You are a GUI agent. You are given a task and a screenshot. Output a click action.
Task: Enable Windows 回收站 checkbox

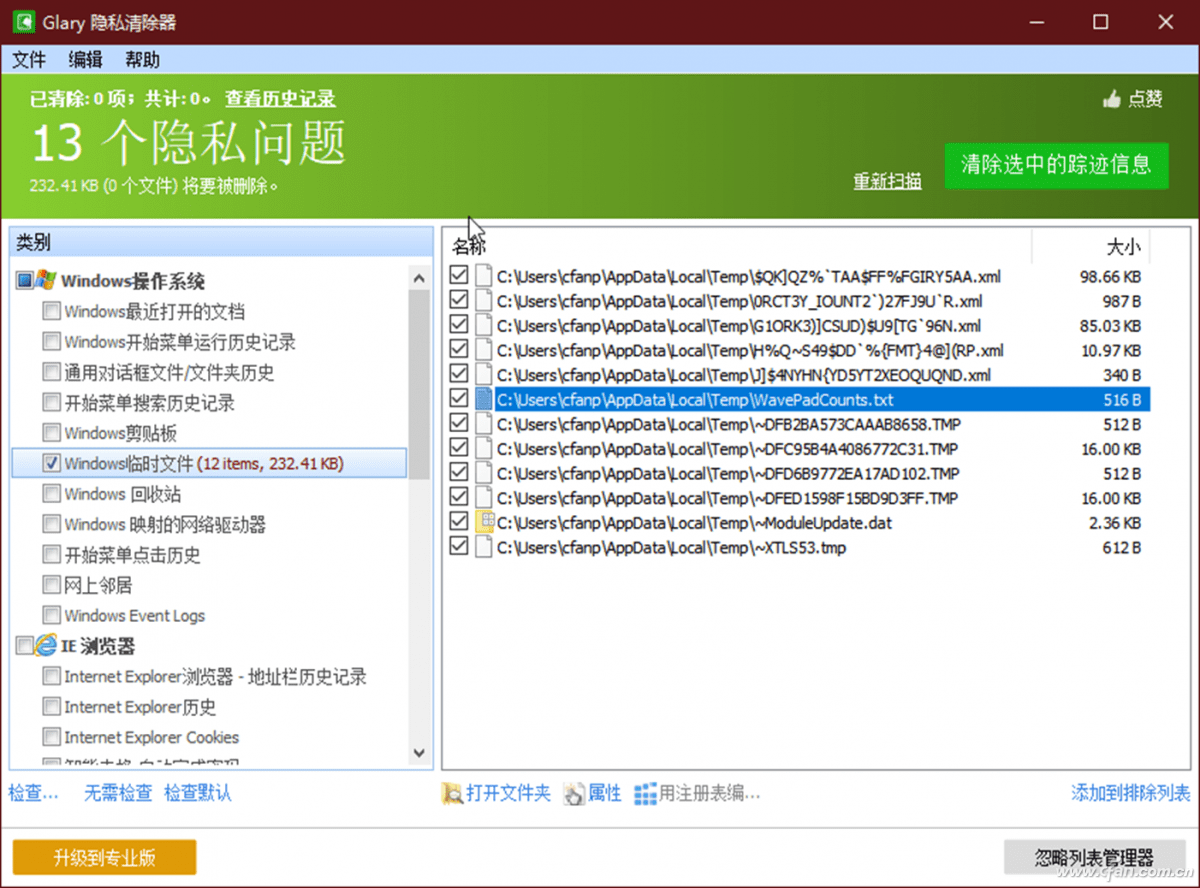coord(51,494)
